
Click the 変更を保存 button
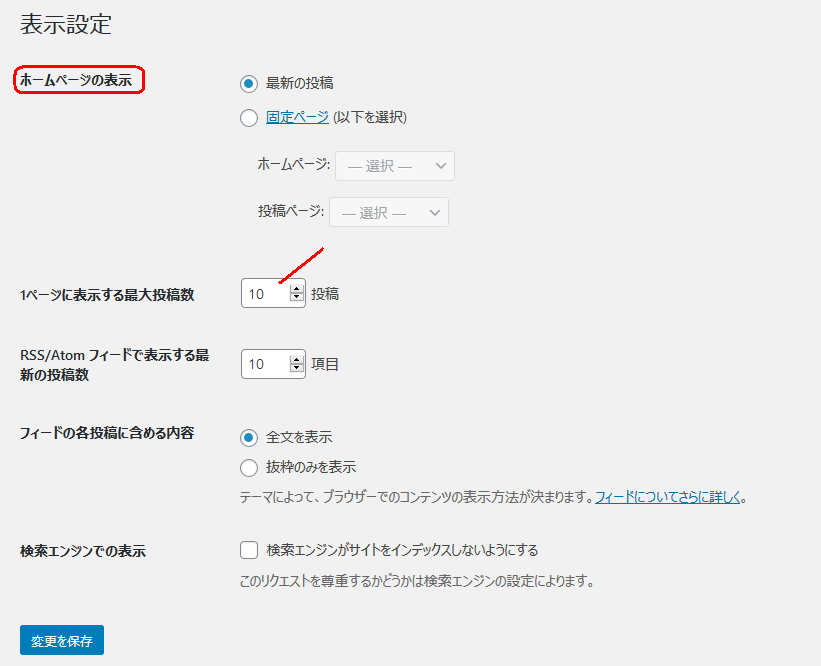point(62,640)
